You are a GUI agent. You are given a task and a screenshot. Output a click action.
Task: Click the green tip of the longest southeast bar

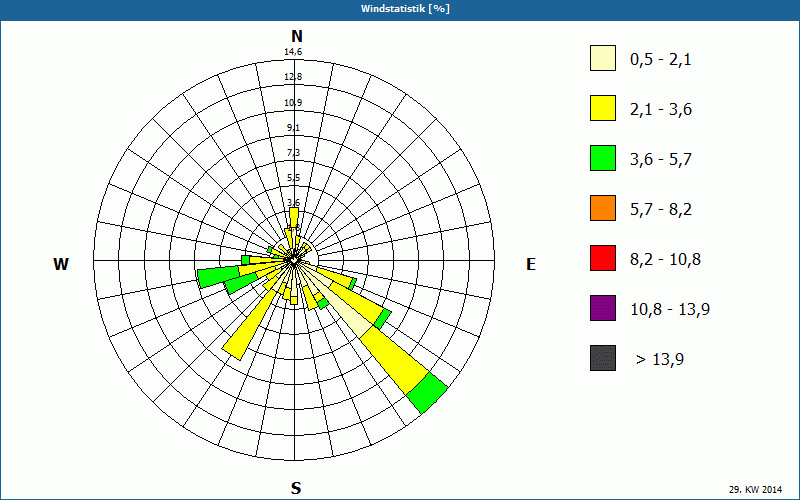point(427,393)
